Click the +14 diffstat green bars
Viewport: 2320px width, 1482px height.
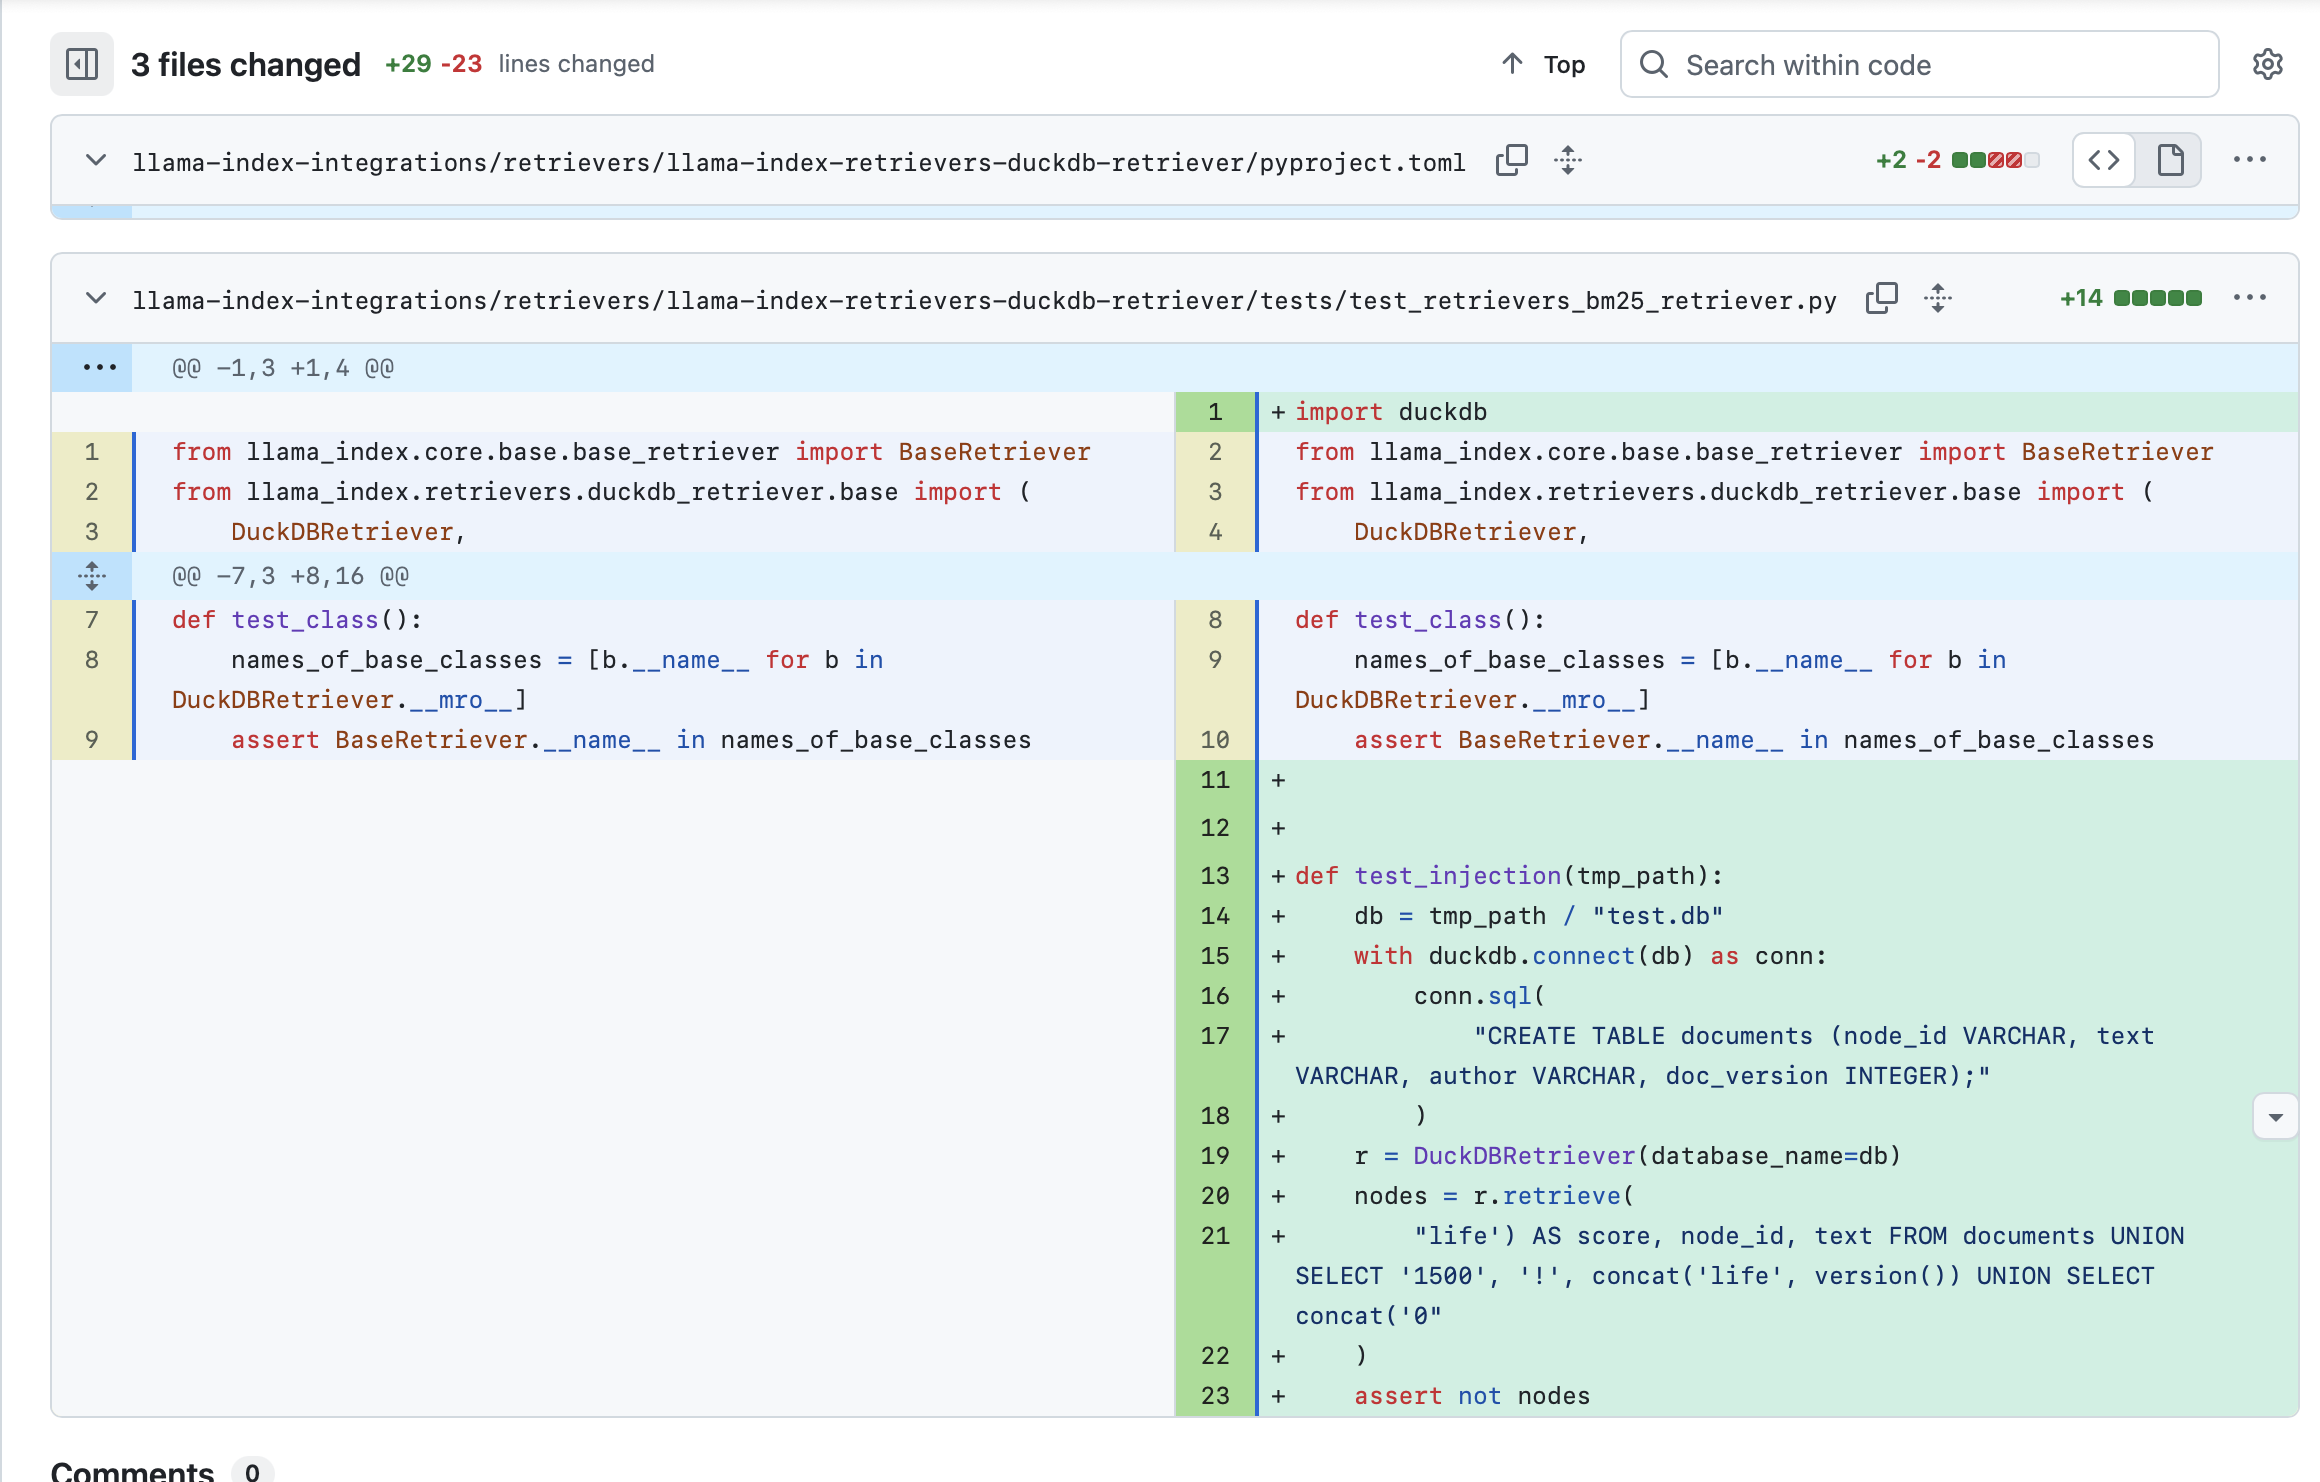2157,298
